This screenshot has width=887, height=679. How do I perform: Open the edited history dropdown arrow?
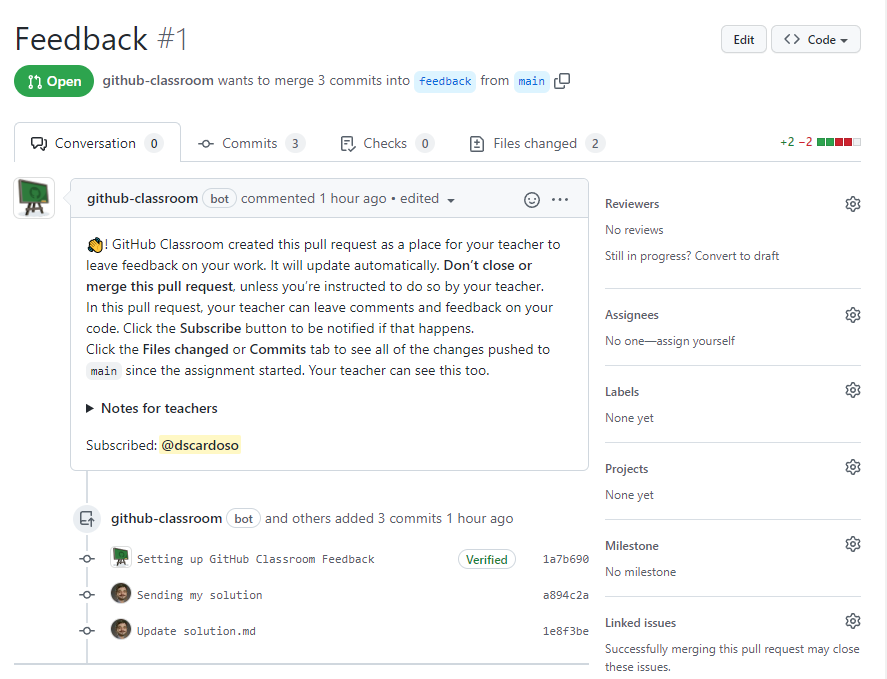pyautogui.click(x=451, y=200)
